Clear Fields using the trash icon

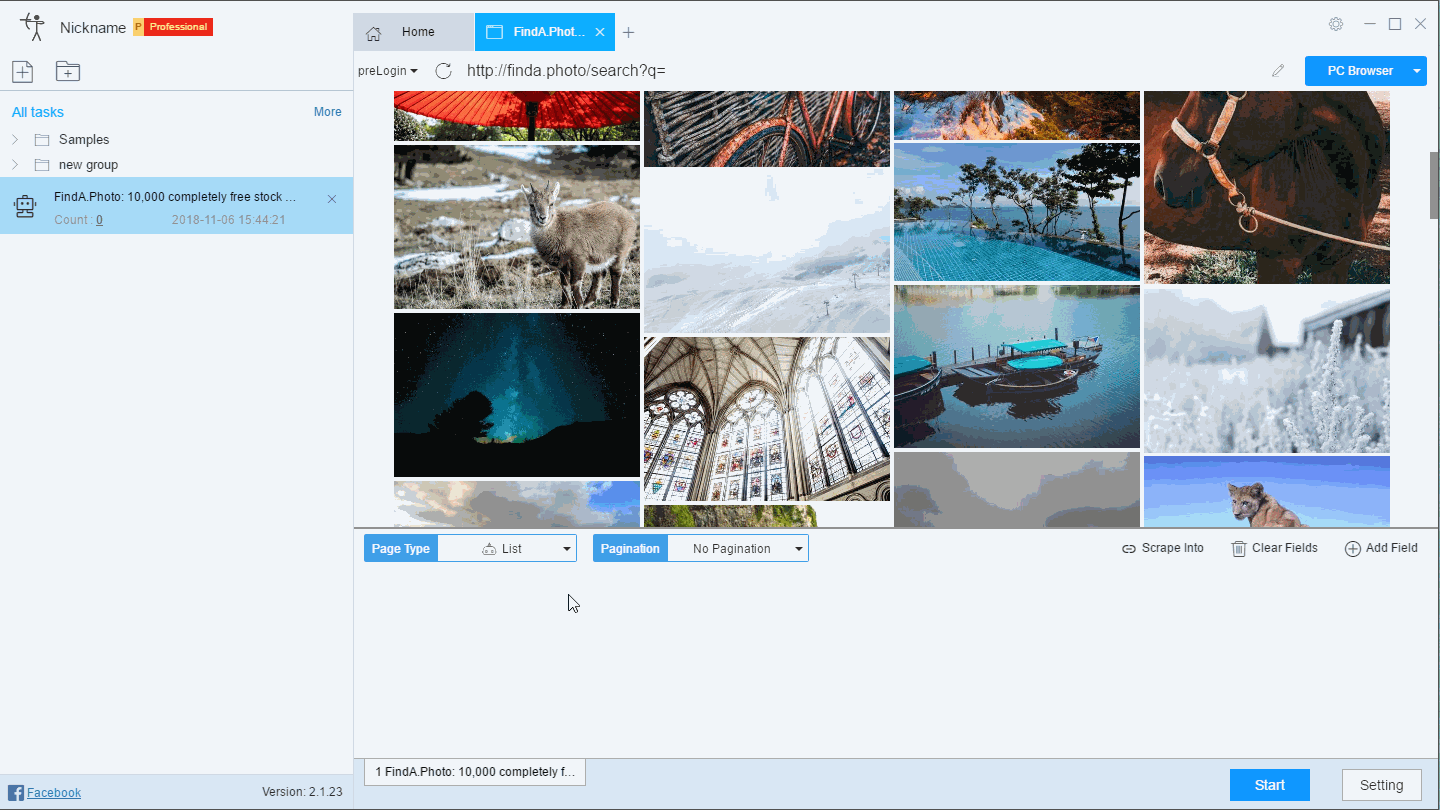[1274, 548]
